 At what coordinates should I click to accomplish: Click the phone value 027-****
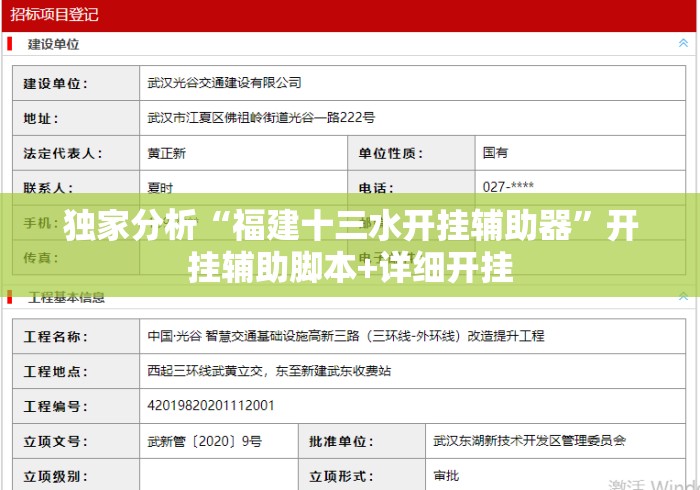pyautogui.click(x=508, y=187)
